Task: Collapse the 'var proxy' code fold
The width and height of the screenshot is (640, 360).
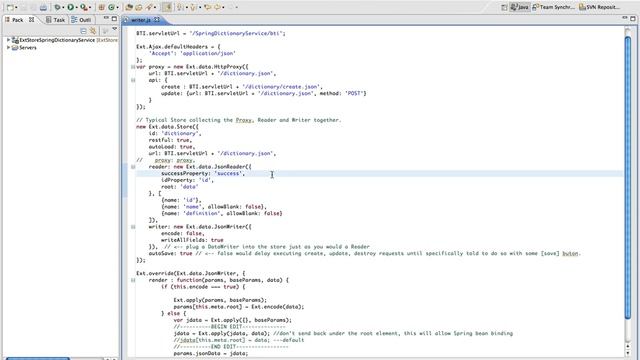Action: coord(133,67)
